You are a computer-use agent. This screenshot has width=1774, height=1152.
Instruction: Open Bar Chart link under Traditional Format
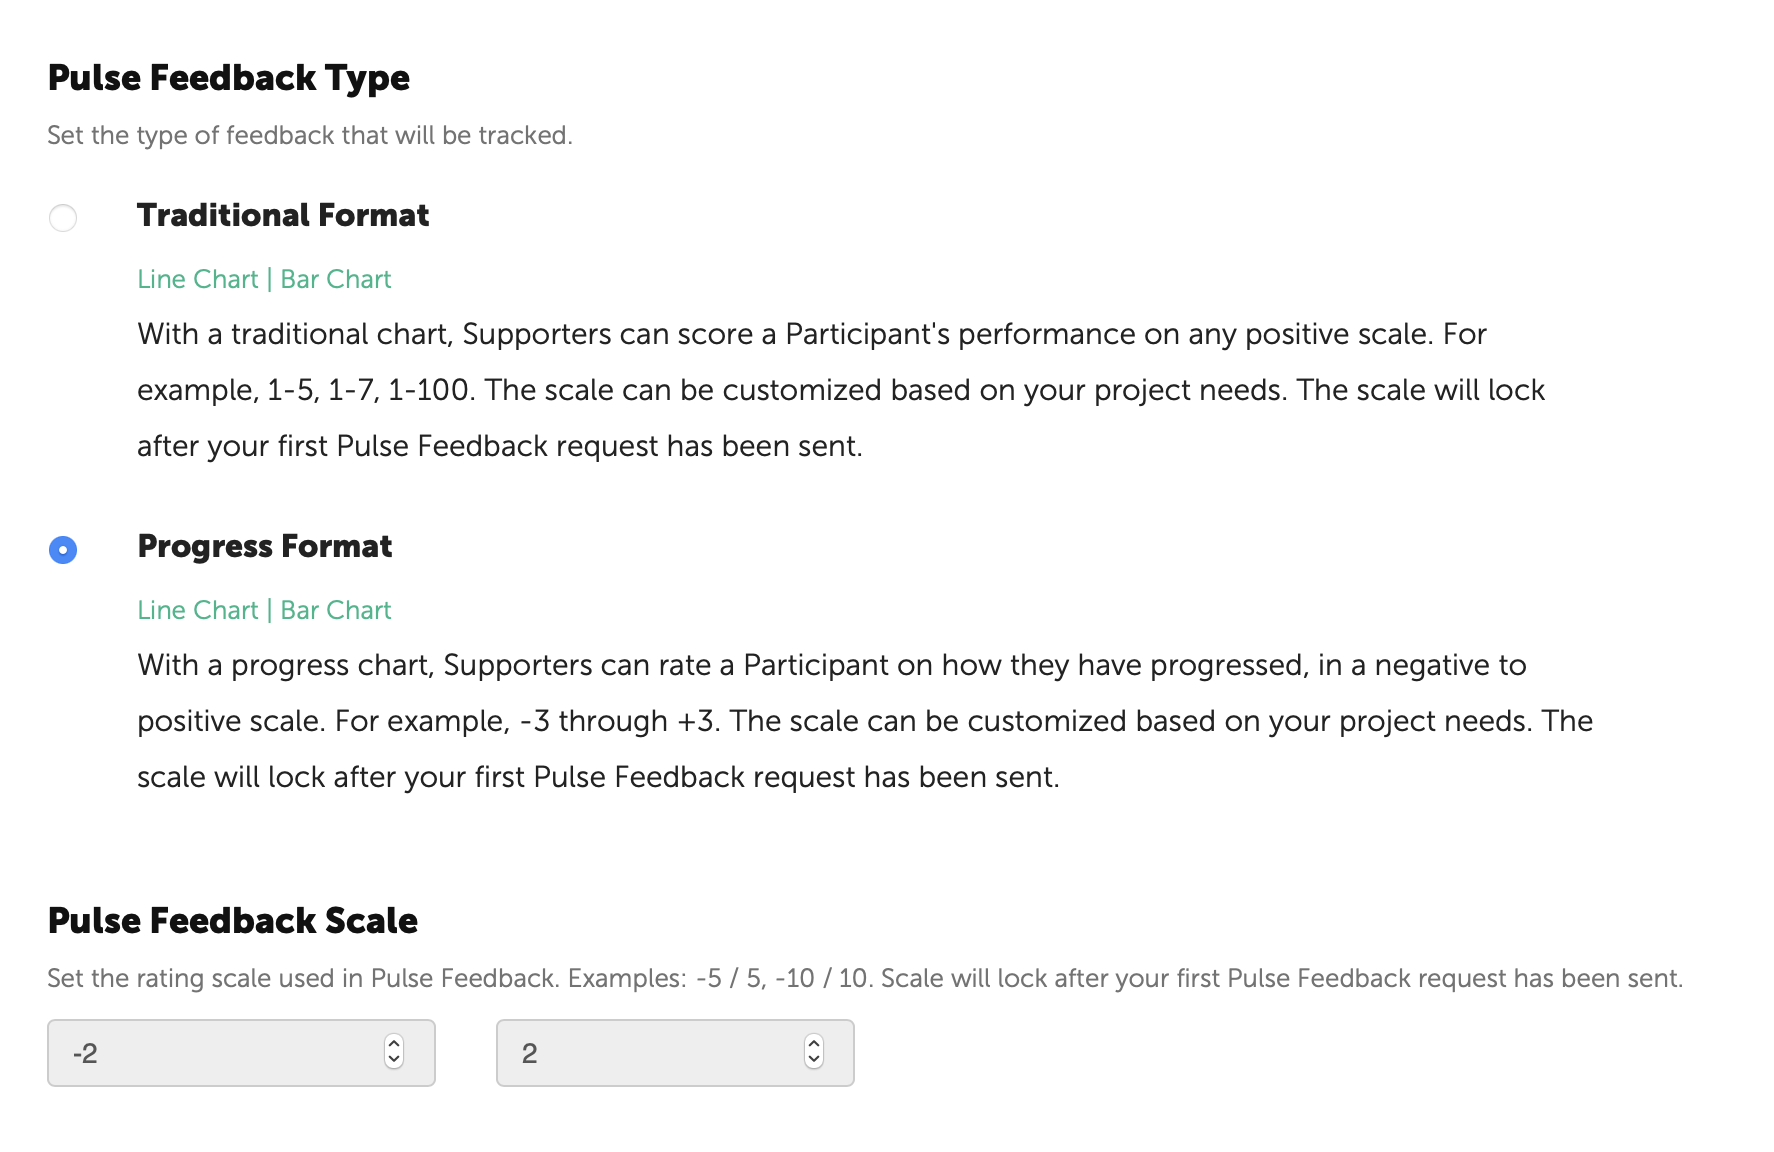click(336, 279)
